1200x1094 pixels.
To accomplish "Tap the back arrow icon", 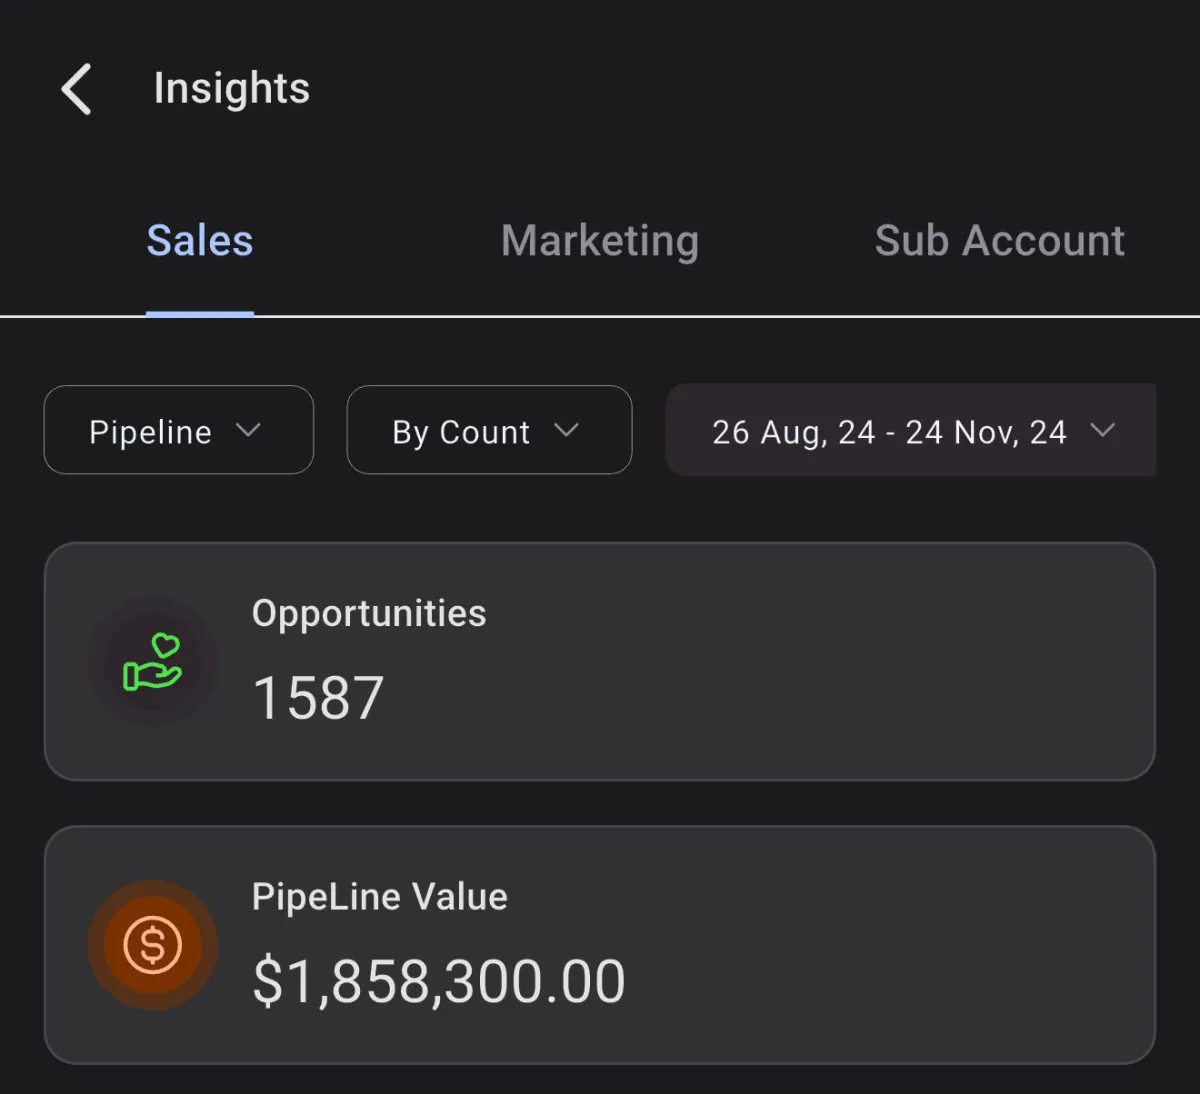I will (76, 89).
